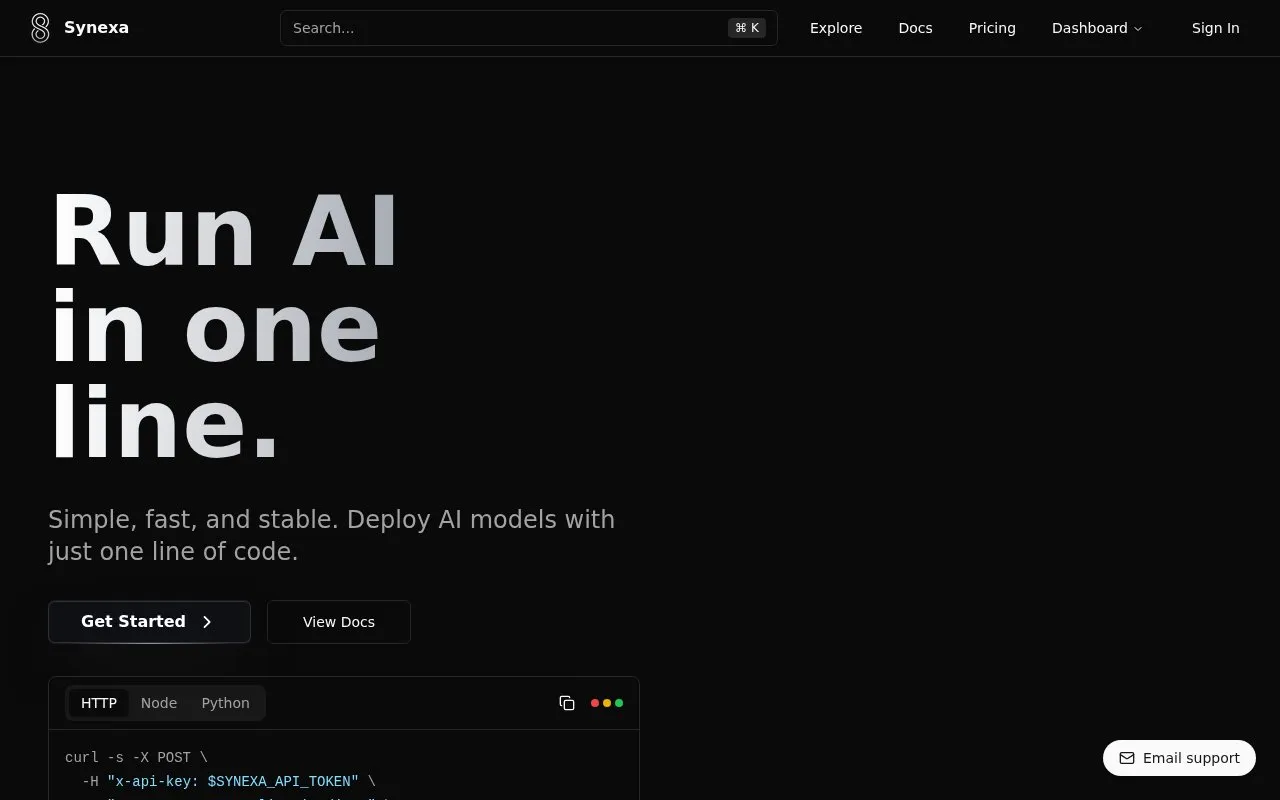Click the Sign In link
1280x800 pixels.
click(1215, 28)
